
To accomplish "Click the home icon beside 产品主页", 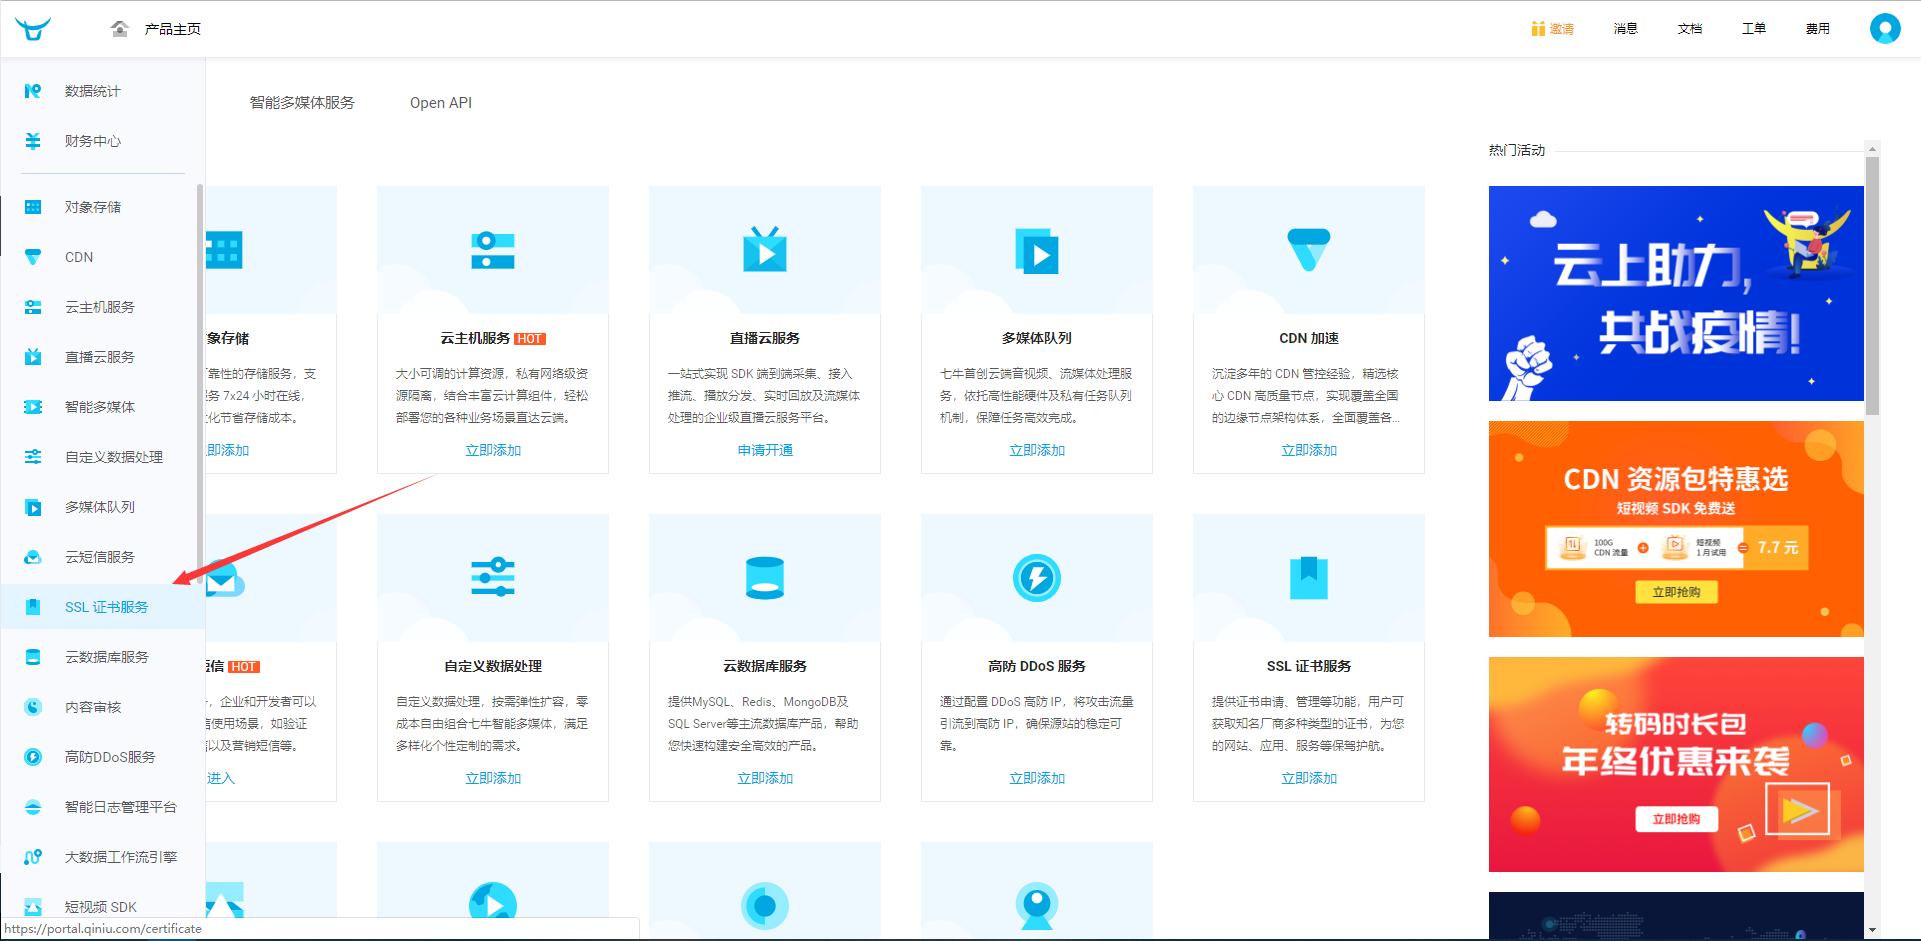I will point(120,29).
